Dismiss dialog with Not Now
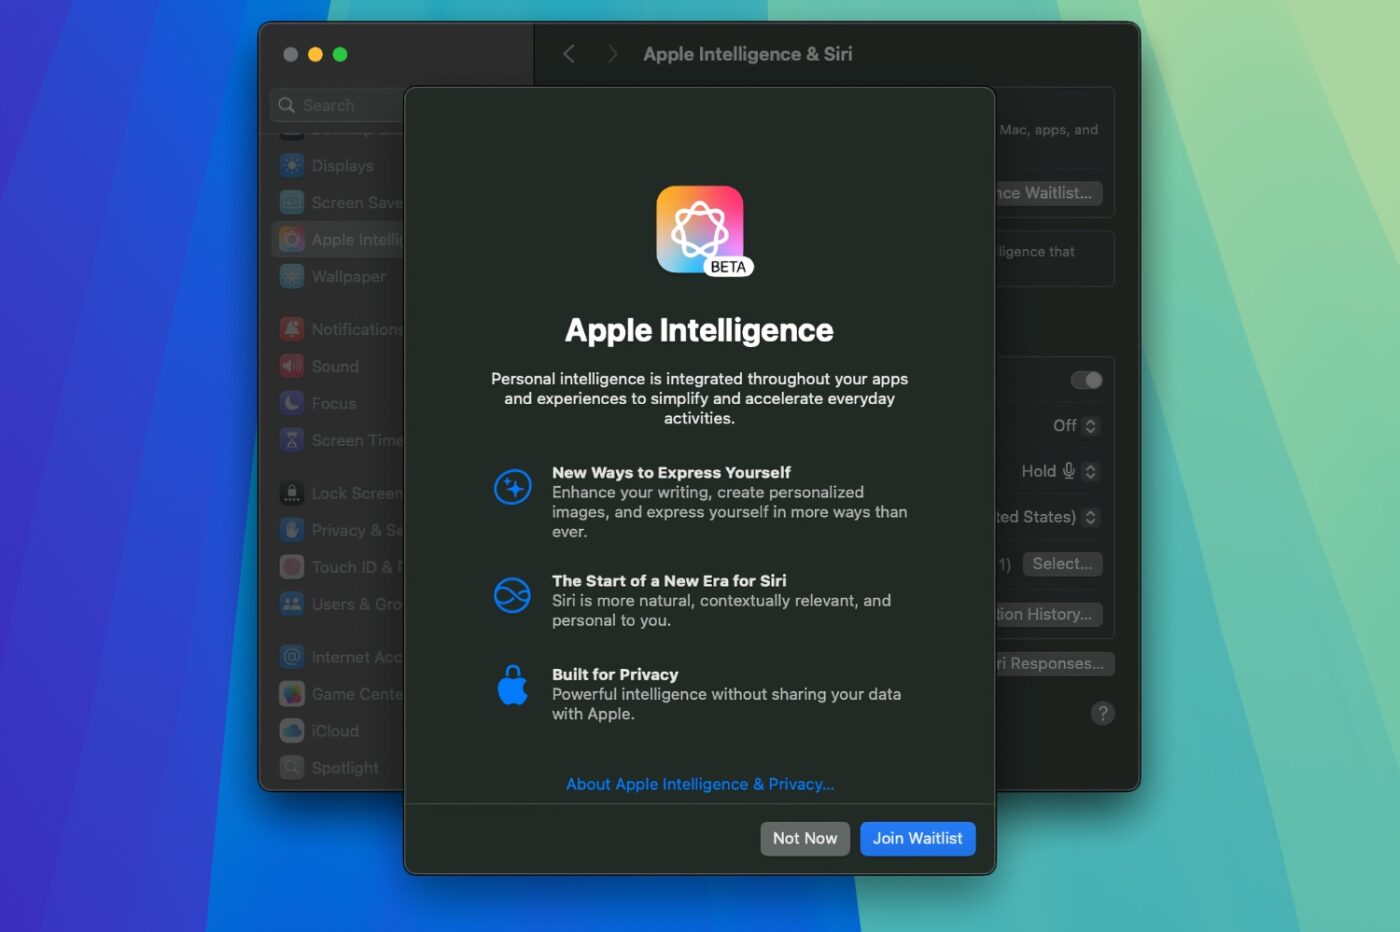This screenshot has height=932, width=1400. (x=805, y=838)
